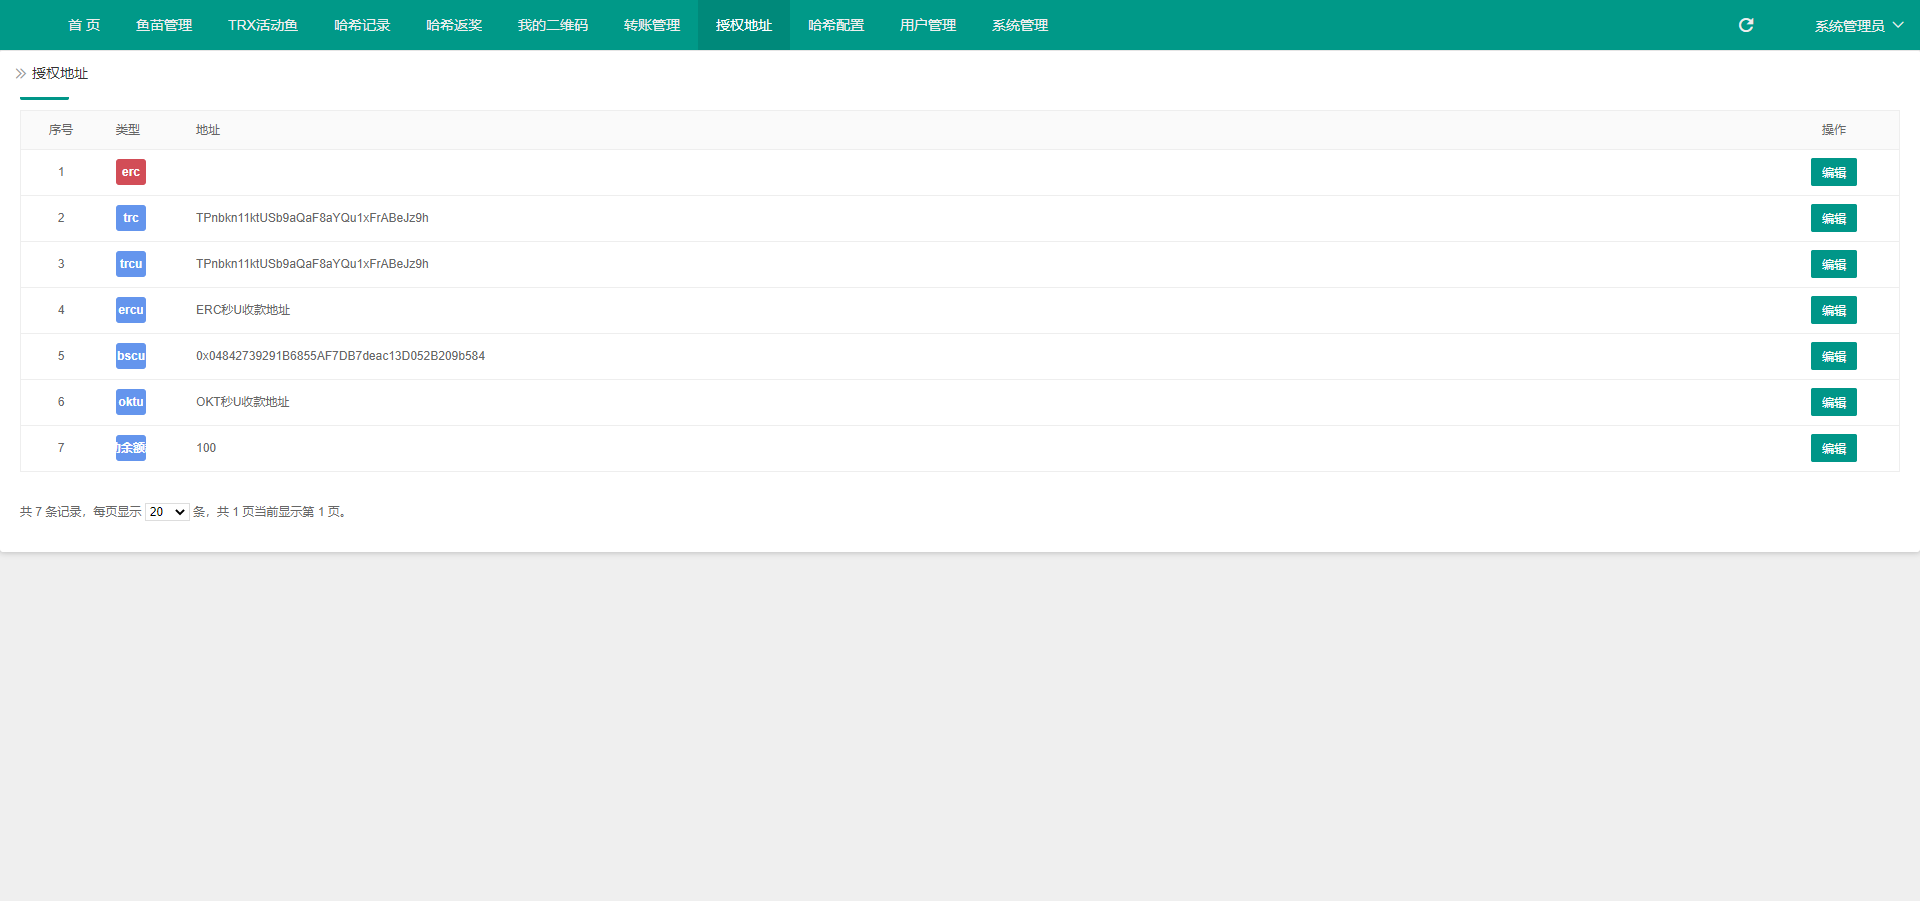The height and width of the screenshot is (901, 1920).
Task: Click the bscu type badge
Action: 131,356
